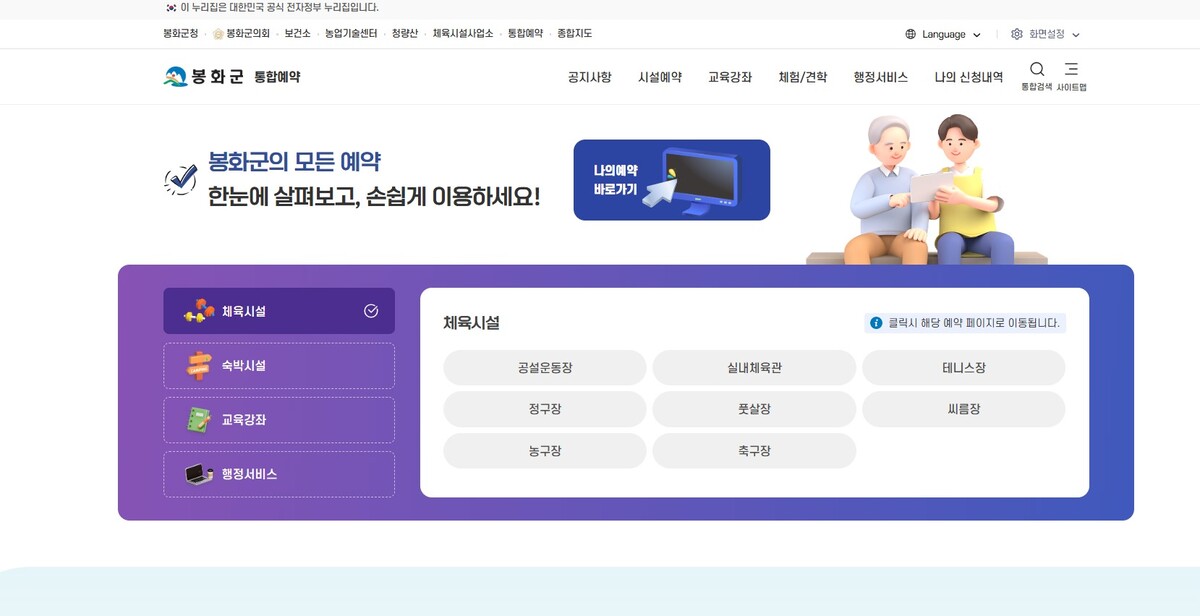Screen dimensions: 1200x616
Task: Click the signpost icon for 숙박시설
Action: [199, 366]
